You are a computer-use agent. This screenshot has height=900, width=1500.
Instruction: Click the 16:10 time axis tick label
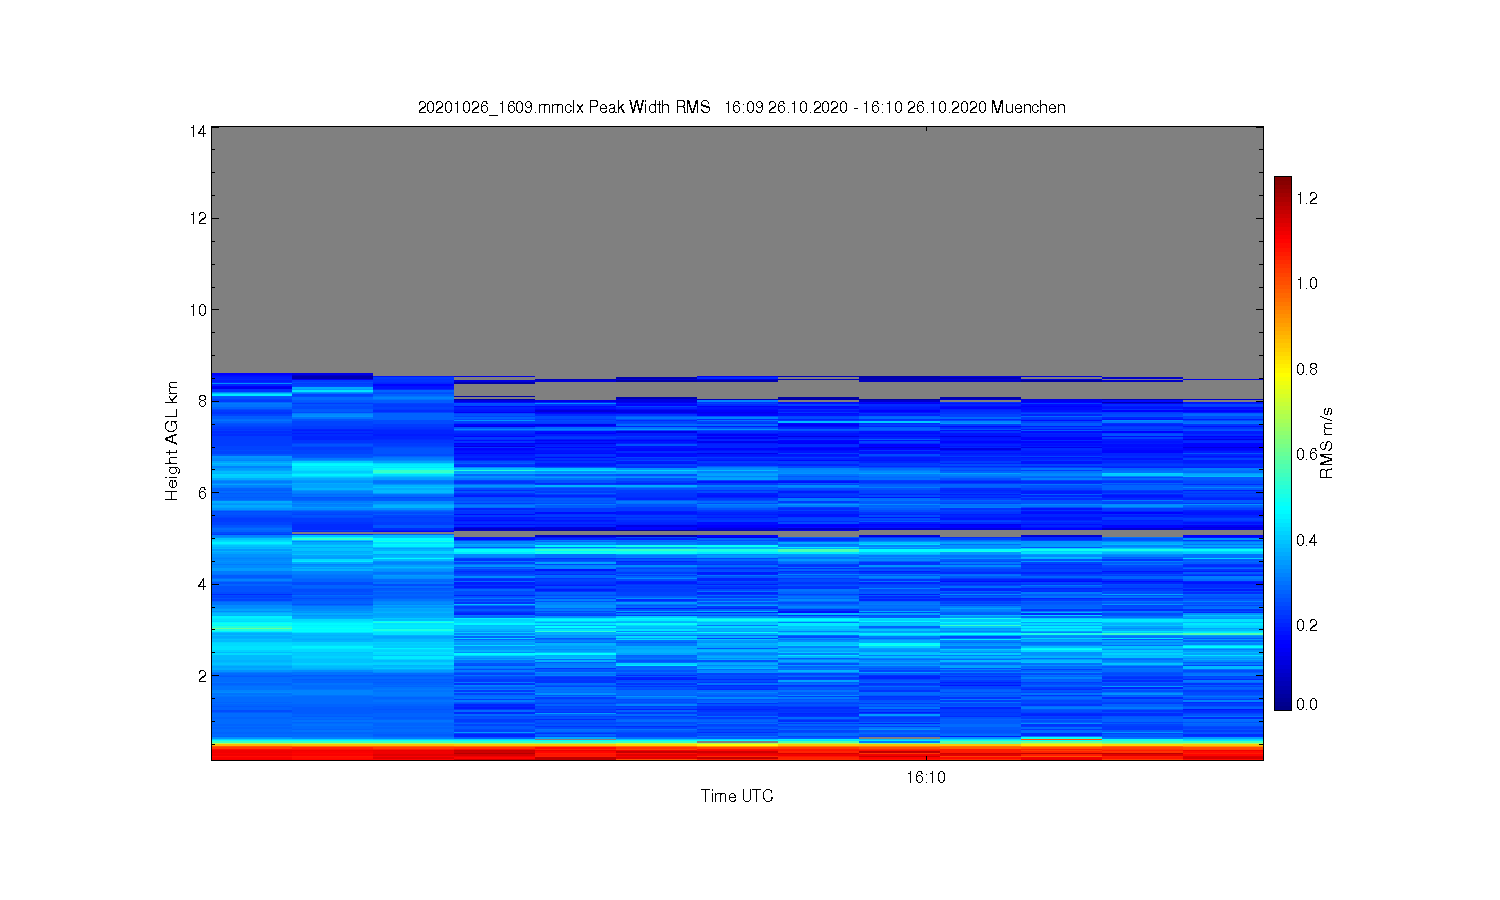(x=926, y=777)
